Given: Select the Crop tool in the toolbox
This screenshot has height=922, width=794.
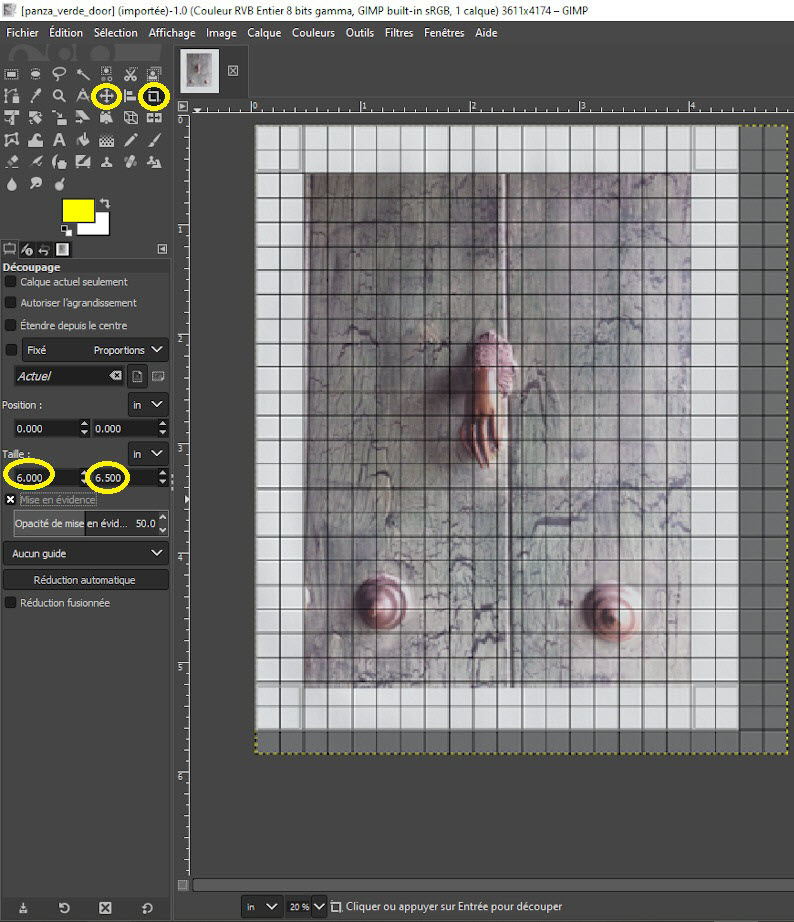Looking at the screenshot, I should pos(153,96).
